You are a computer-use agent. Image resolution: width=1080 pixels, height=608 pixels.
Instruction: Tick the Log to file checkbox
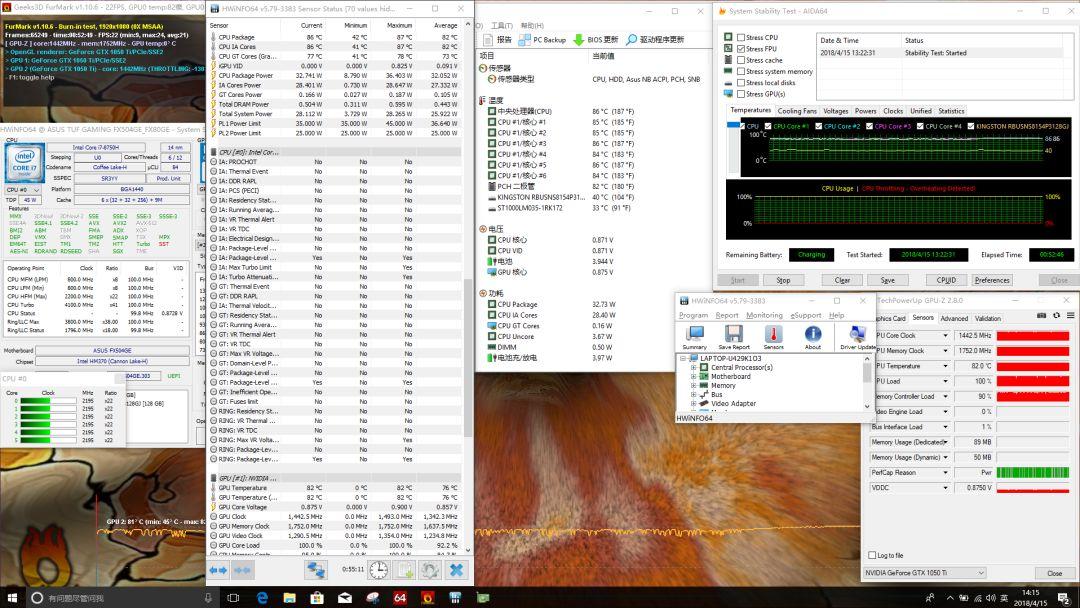click(871, 555)
